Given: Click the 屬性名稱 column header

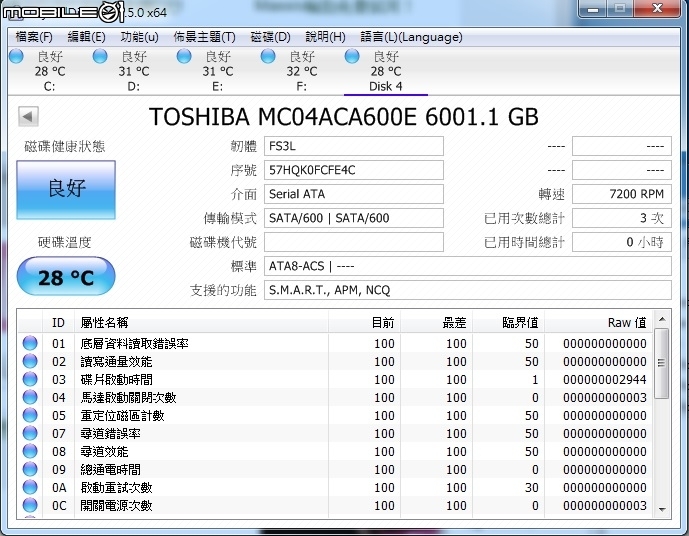Looking at the screenshot, I should click(201, 322).
